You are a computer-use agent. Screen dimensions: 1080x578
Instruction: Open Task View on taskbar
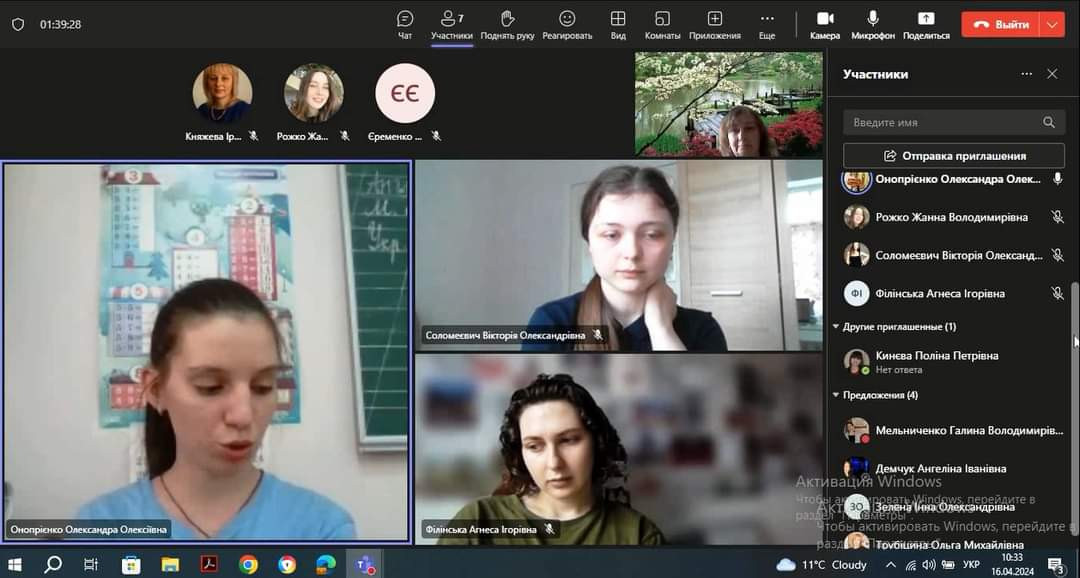[91, 565]
